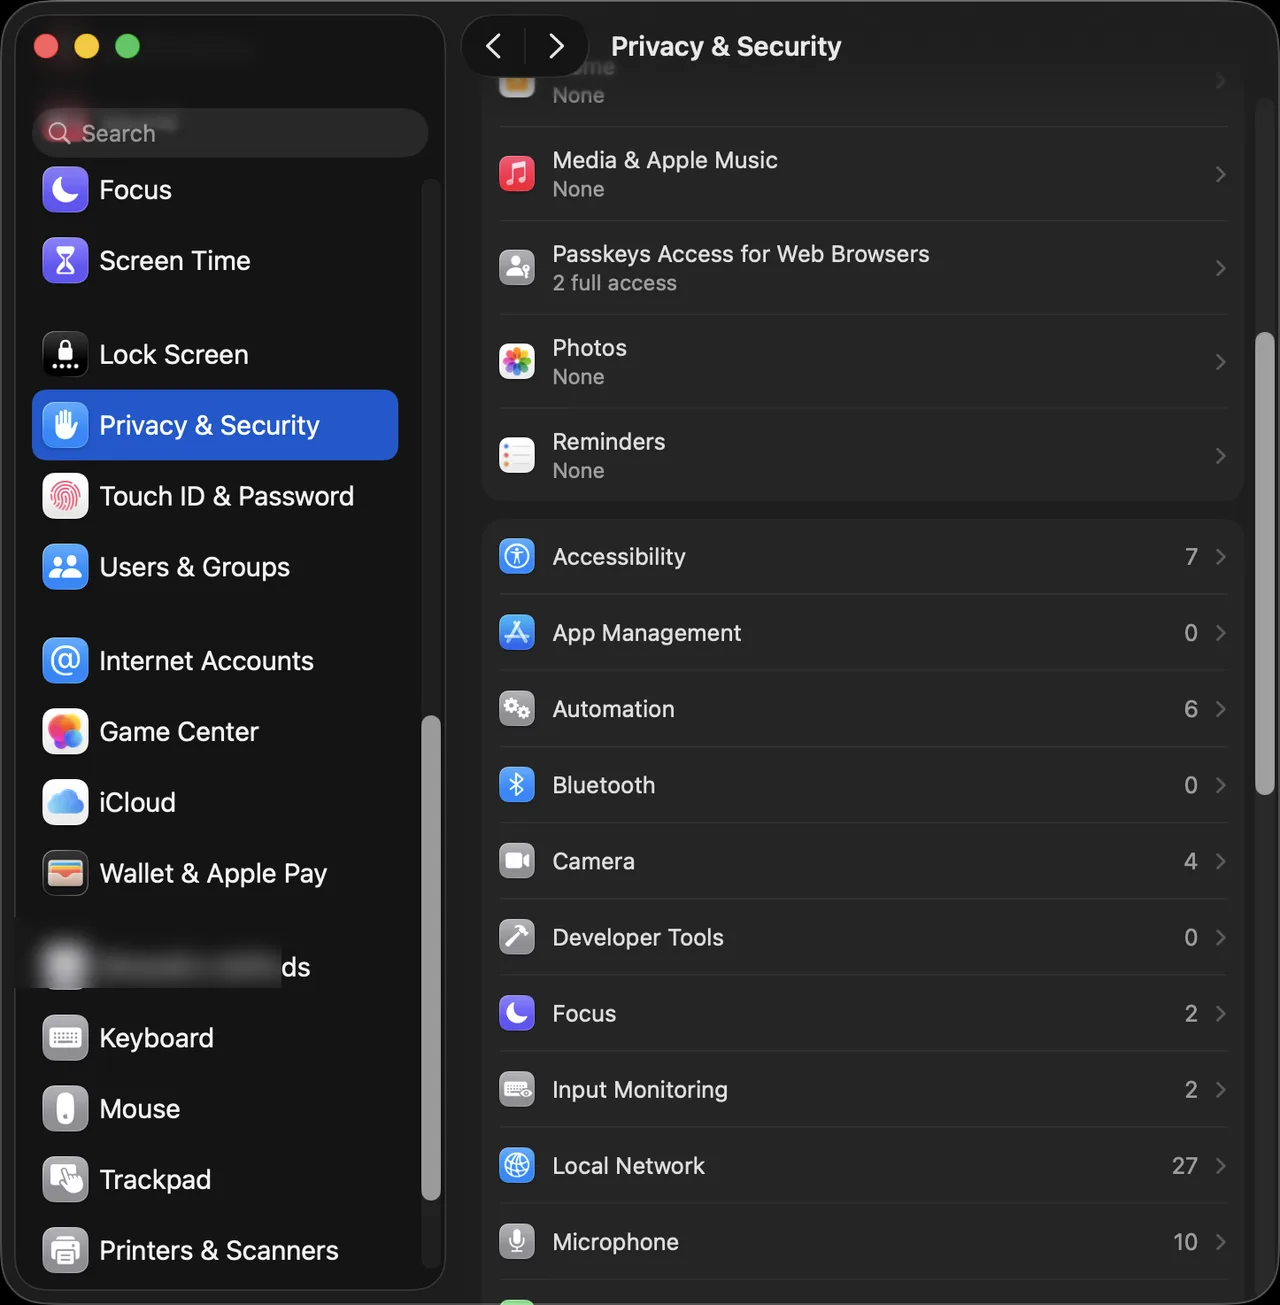1280x1305 pixels.
Task: Expand Accessibility row chevron
Action: pos(1220,557)
